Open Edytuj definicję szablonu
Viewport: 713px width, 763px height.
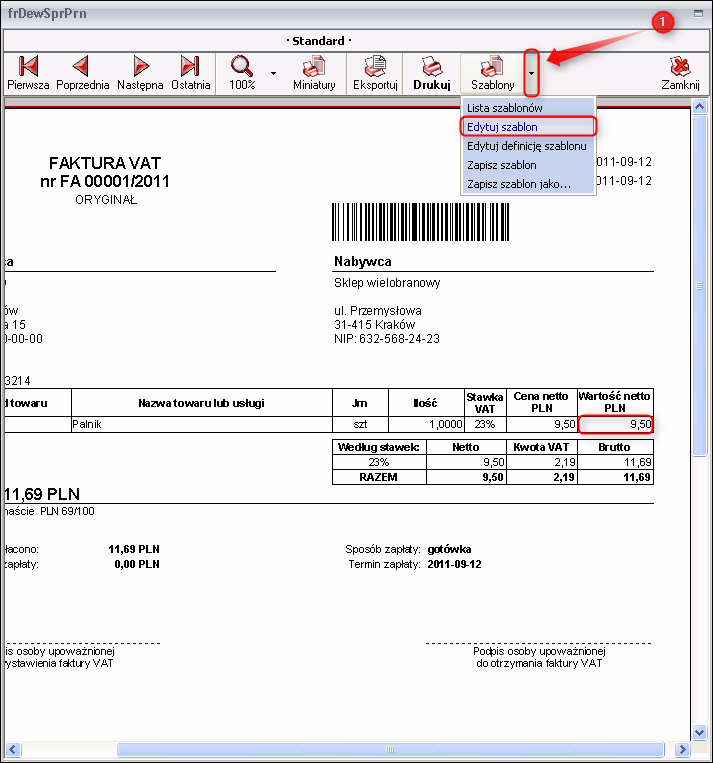pos(528,145)
